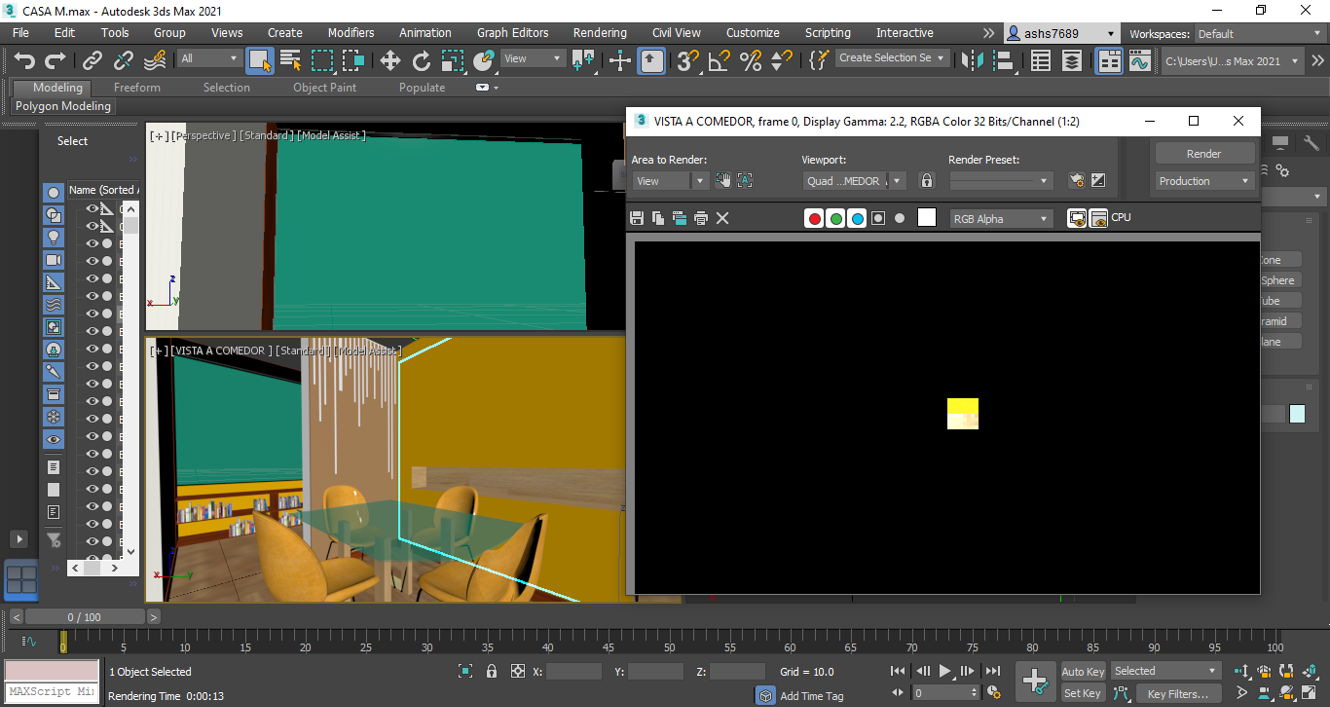Save the rendered image in frame window

tap(637, 218)
